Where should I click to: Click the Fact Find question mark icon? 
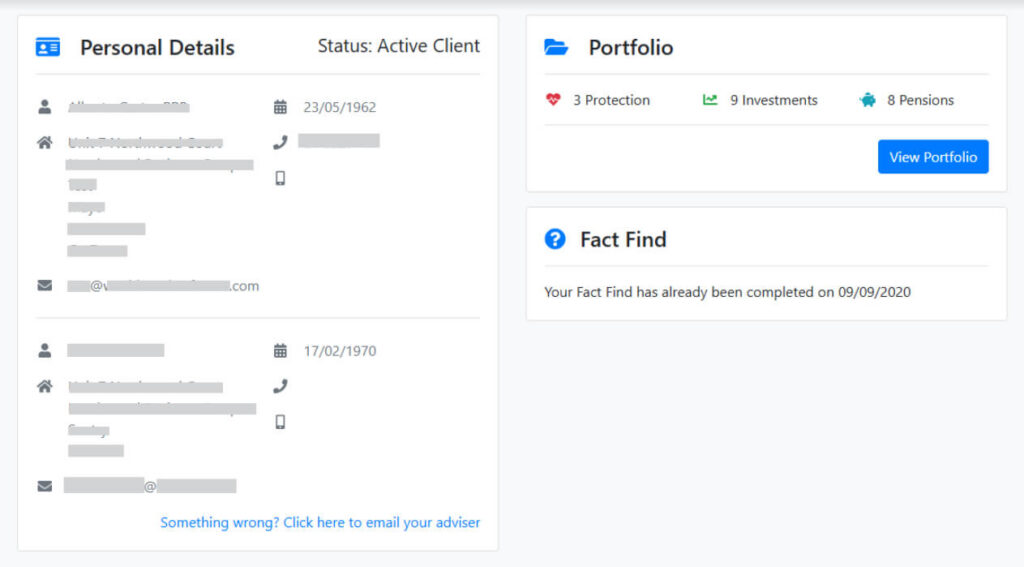(555, 239)
